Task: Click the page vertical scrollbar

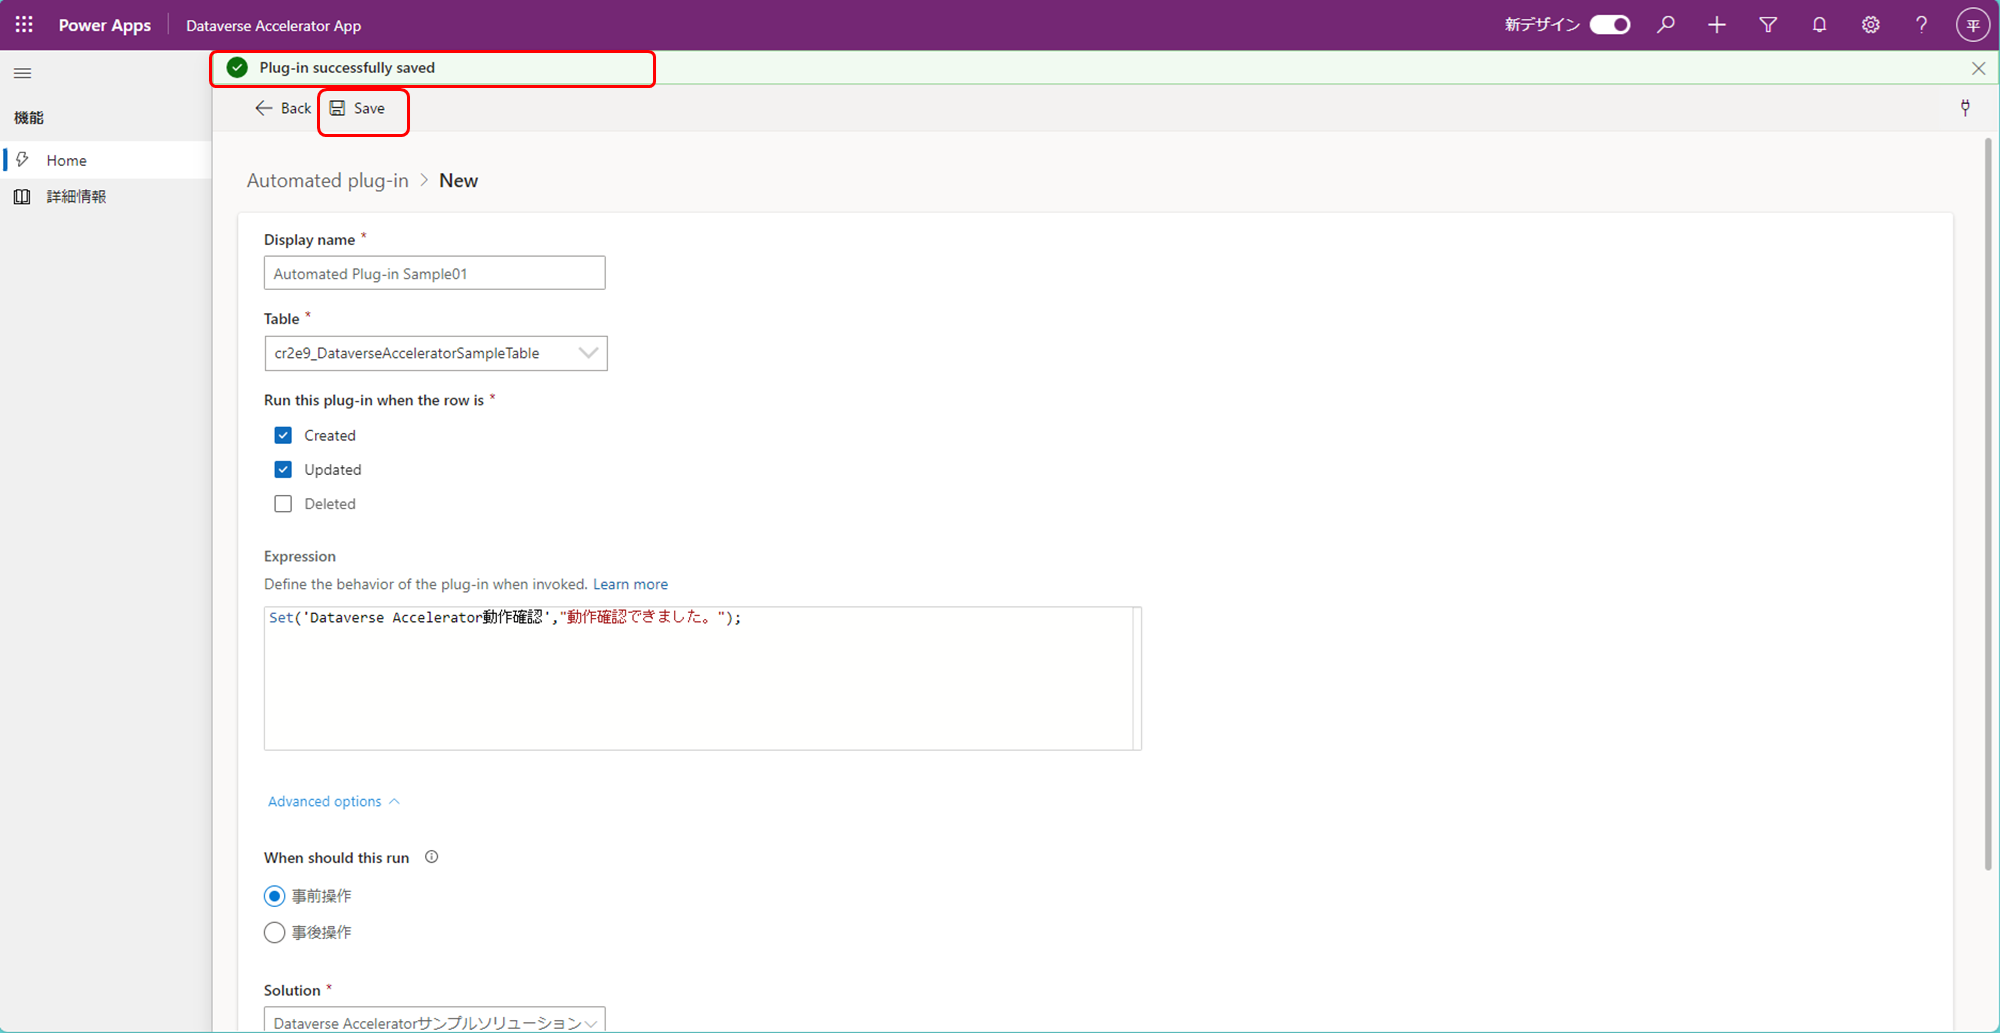Action: pos(1988,505)
